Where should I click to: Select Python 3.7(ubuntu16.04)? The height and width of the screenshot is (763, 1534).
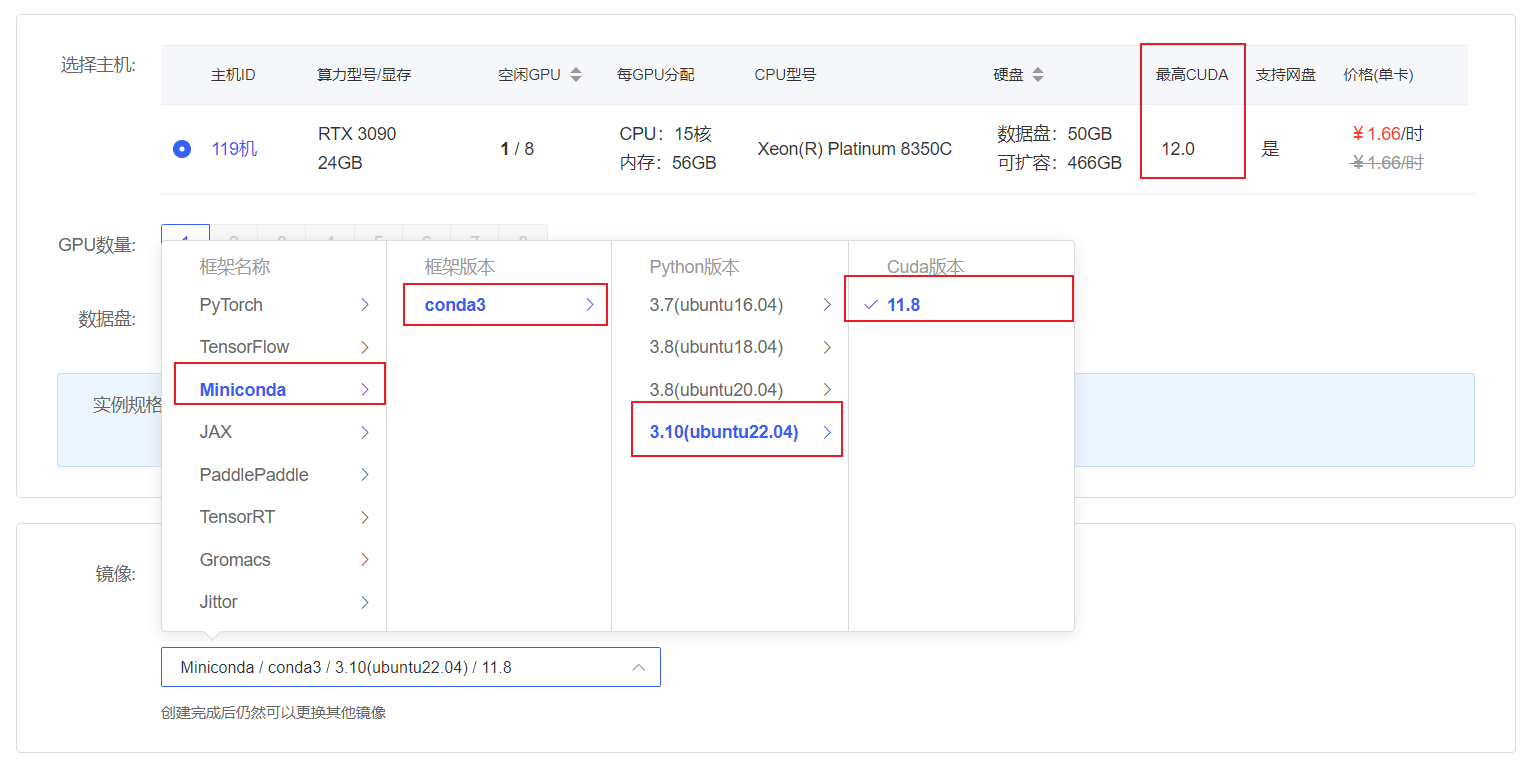click(716, 305)
